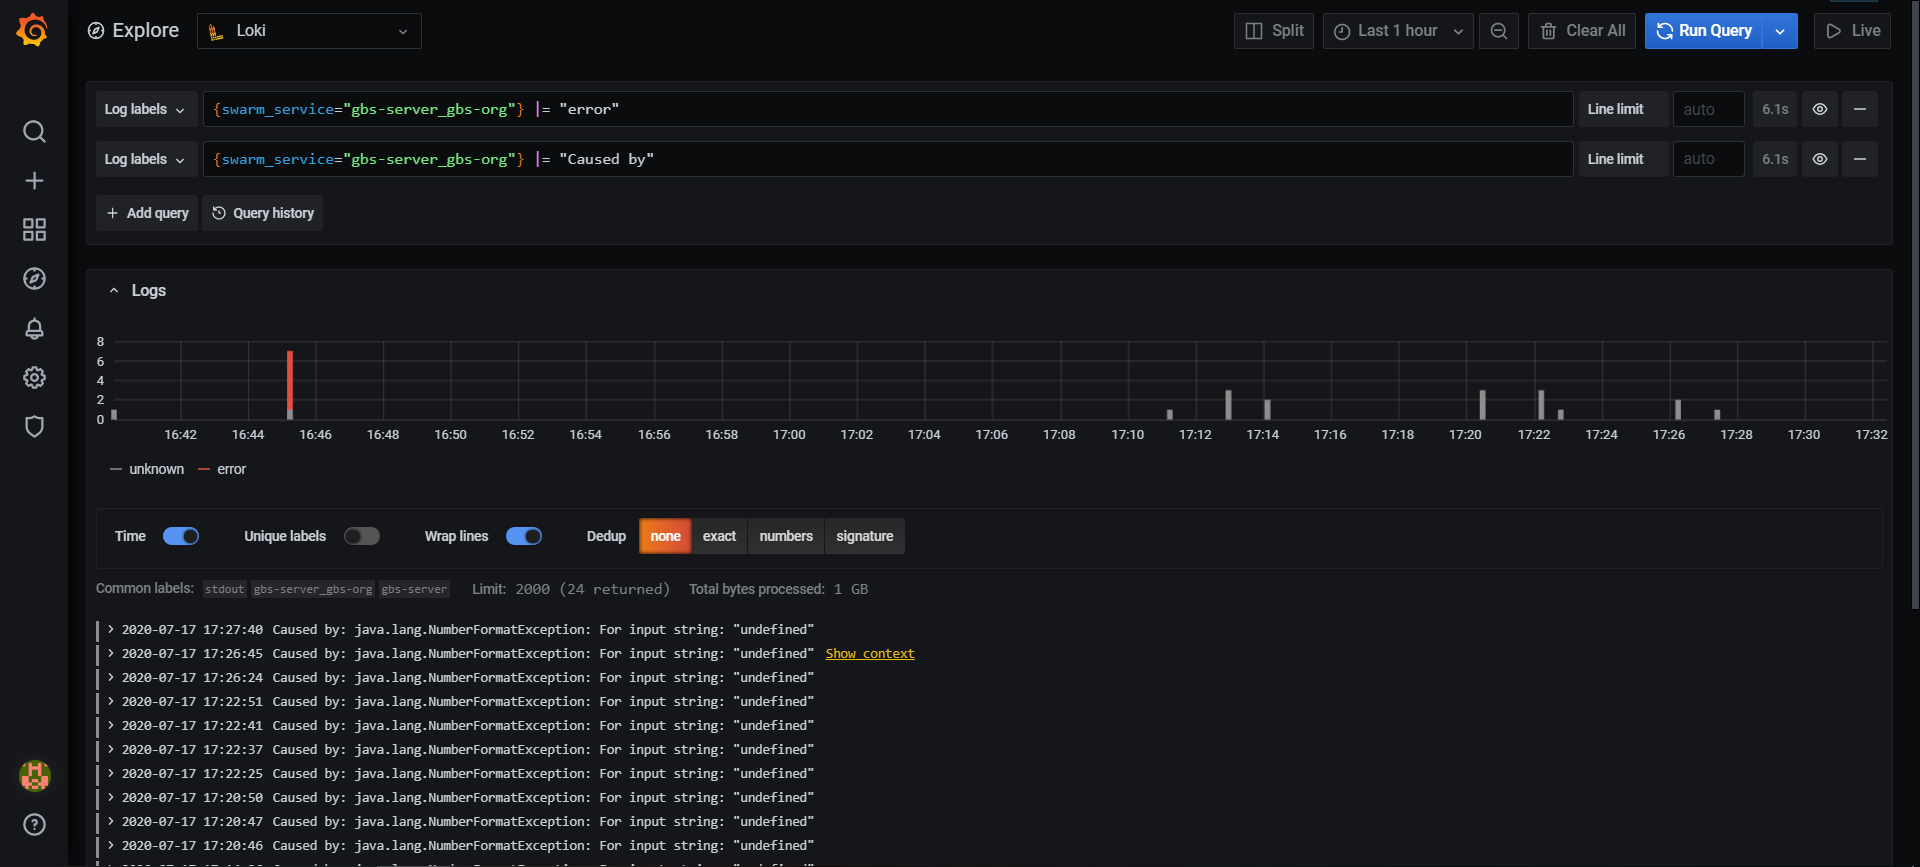Open the Dashboards grid icon in sidebar

point(34,230)
